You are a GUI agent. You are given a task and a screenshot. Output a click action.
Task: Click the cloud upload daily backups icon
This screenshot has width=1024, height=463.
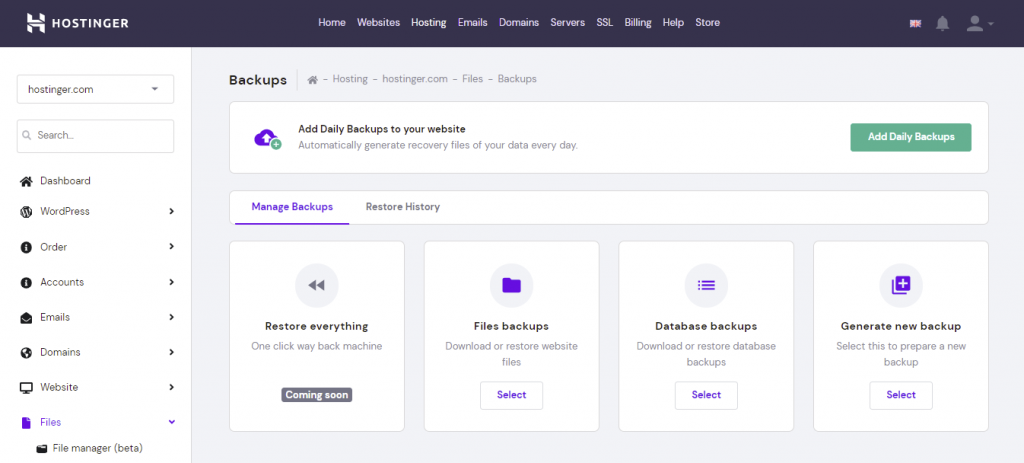pos(267,138)
